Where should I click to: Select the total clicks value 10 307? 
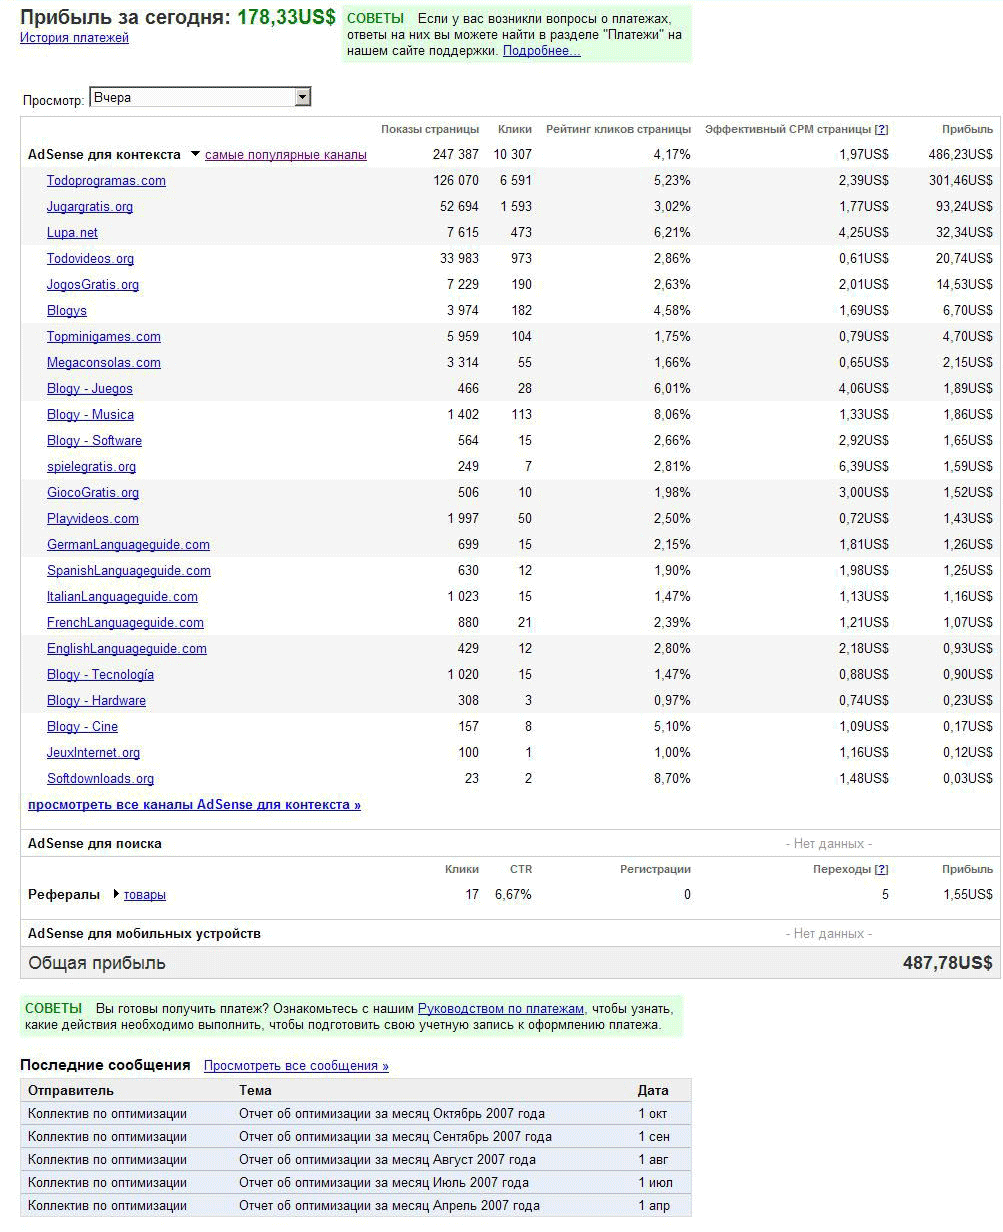[x=513, y=155]
